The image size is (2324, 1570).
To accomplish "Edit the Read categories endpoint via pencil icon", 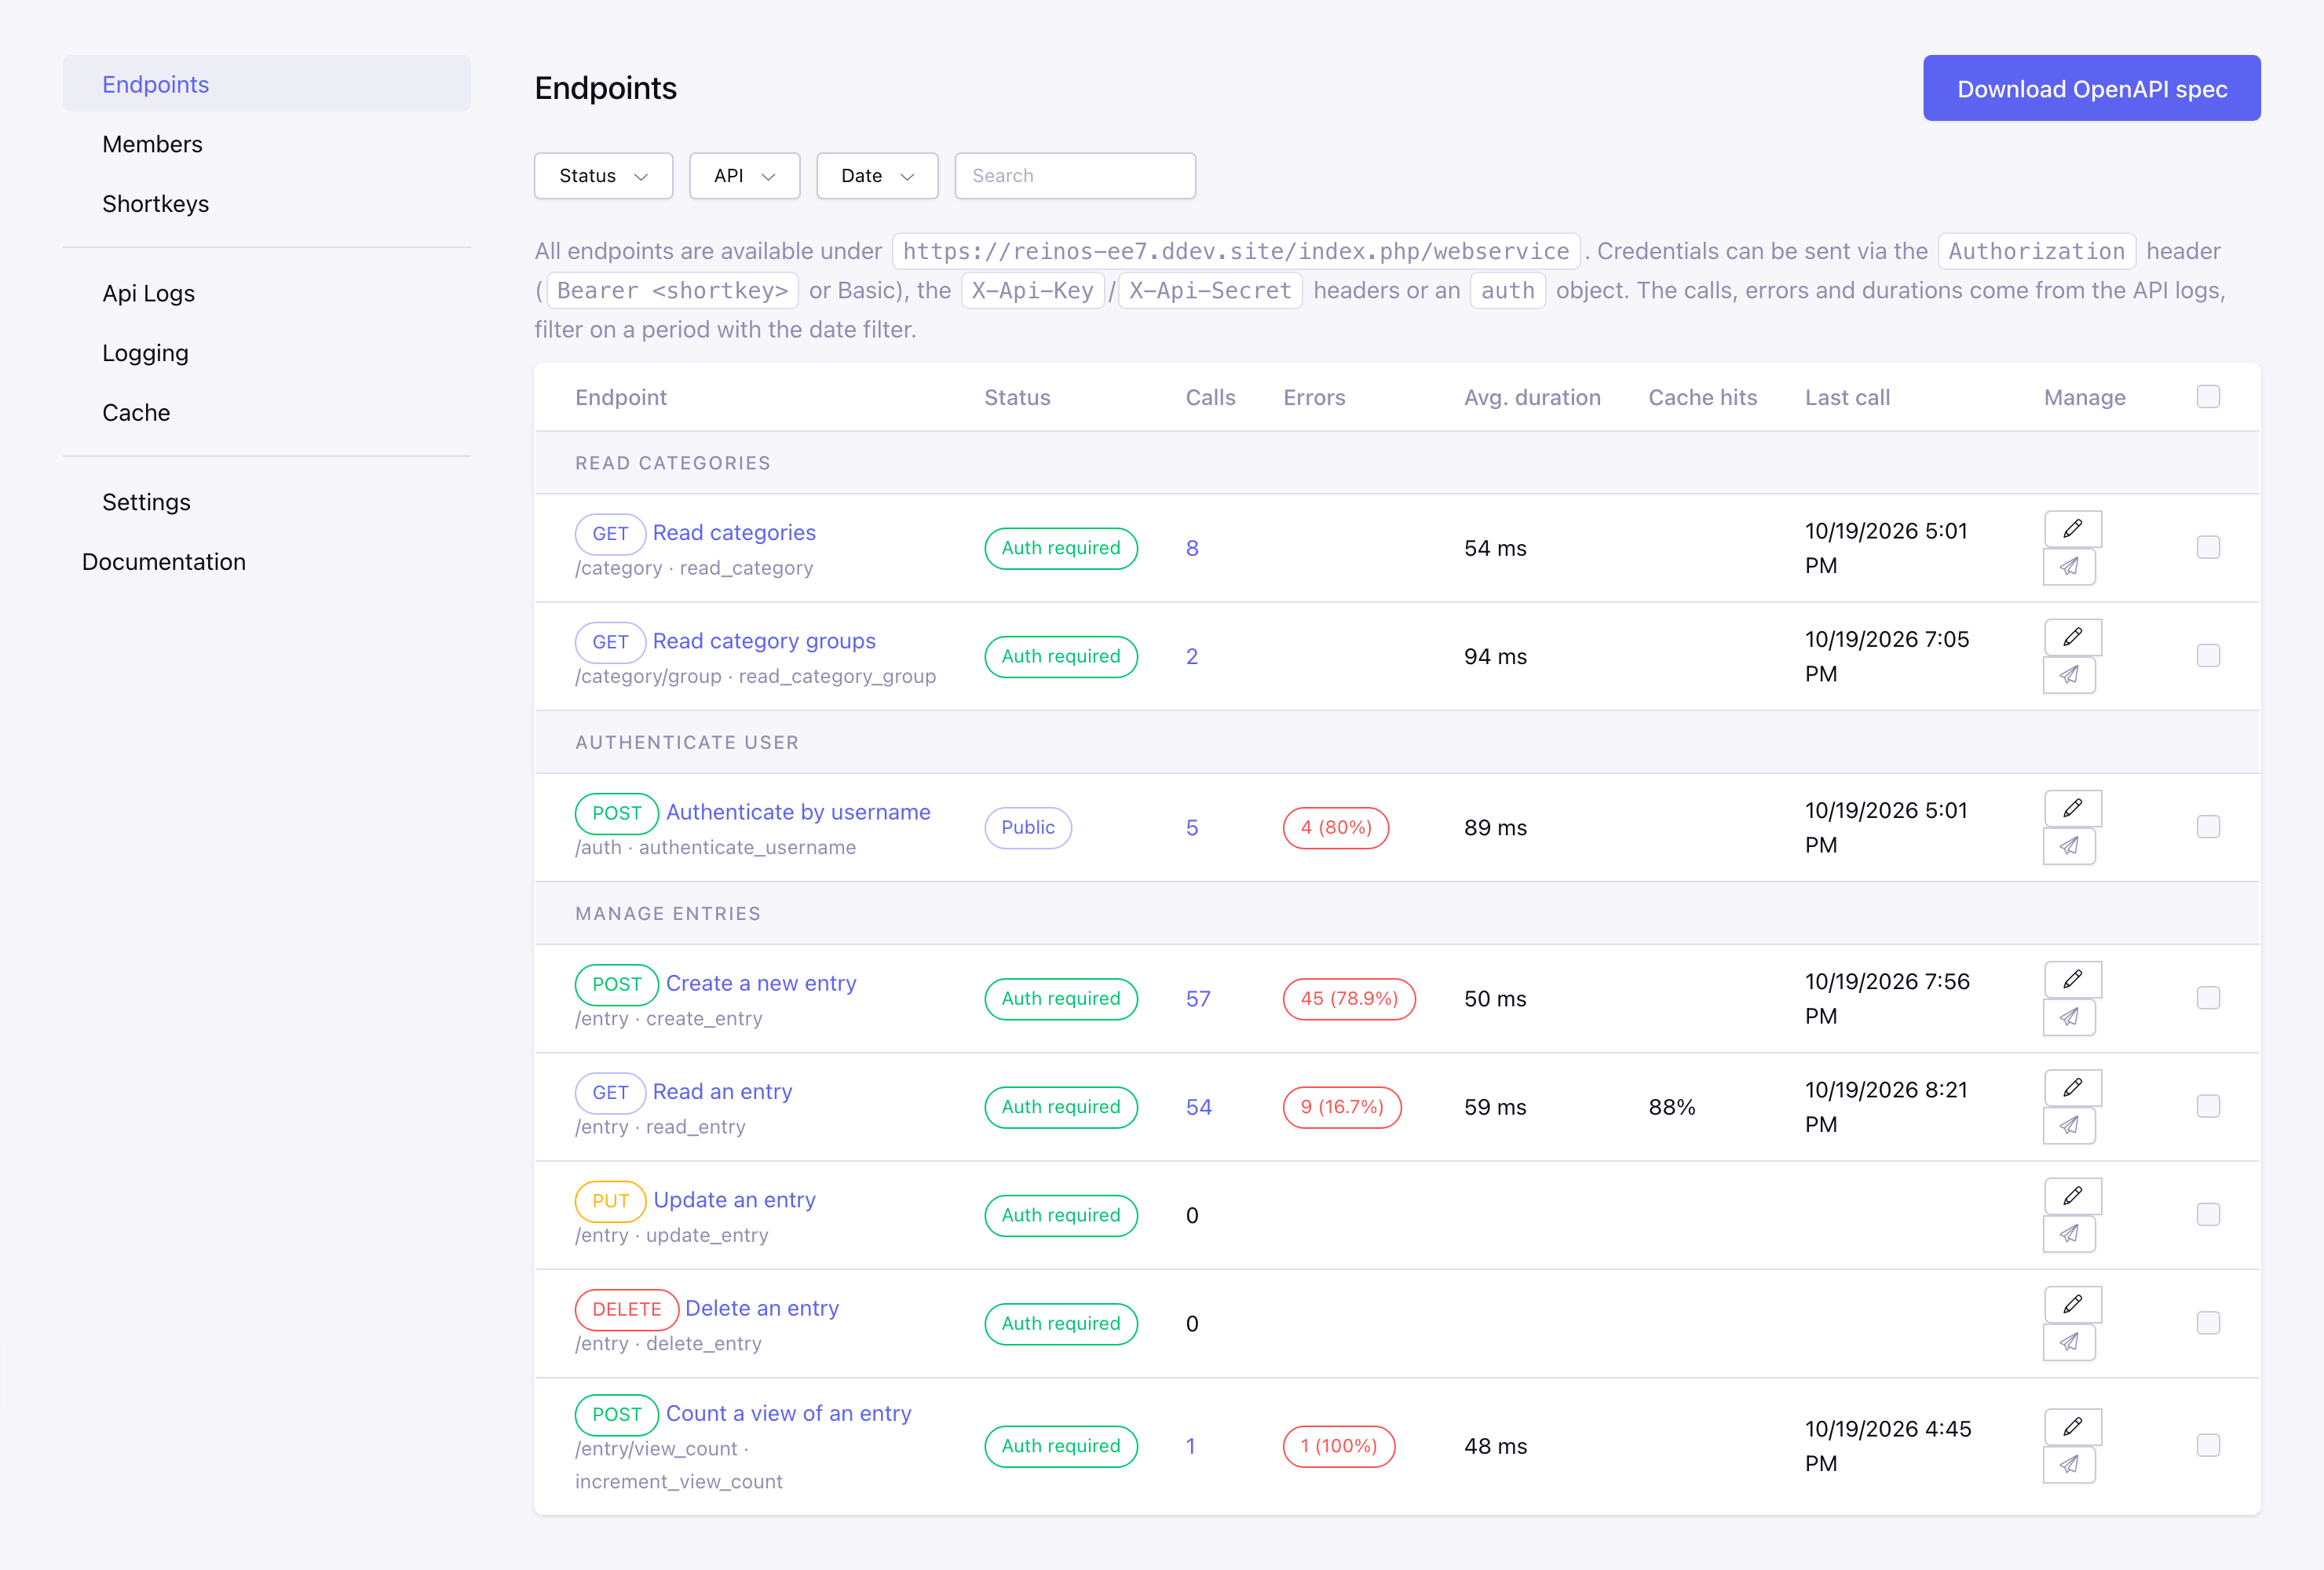I will pyautogui.click(x=2073, y=529).
